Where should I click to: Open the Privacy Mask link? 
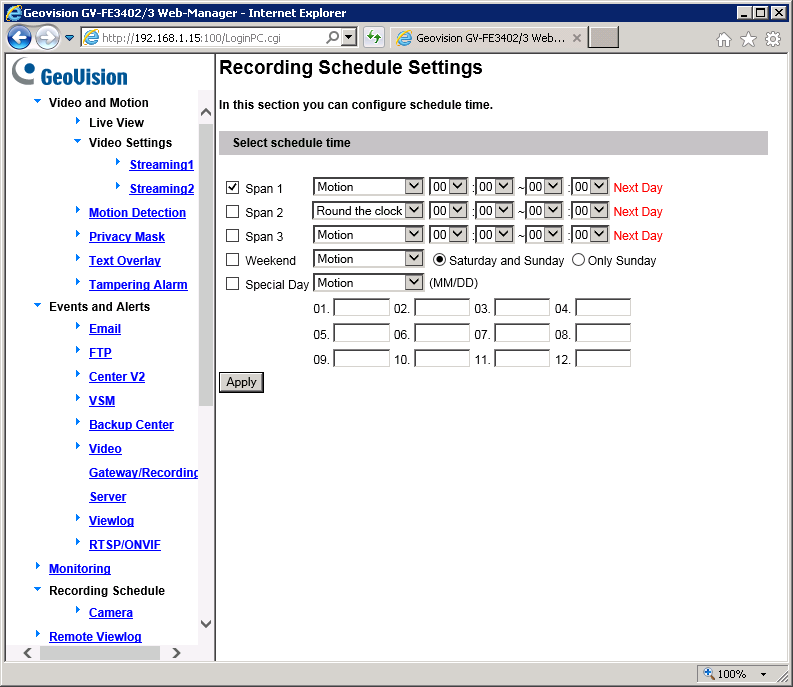pyautogui.click(x=127, y=236)
